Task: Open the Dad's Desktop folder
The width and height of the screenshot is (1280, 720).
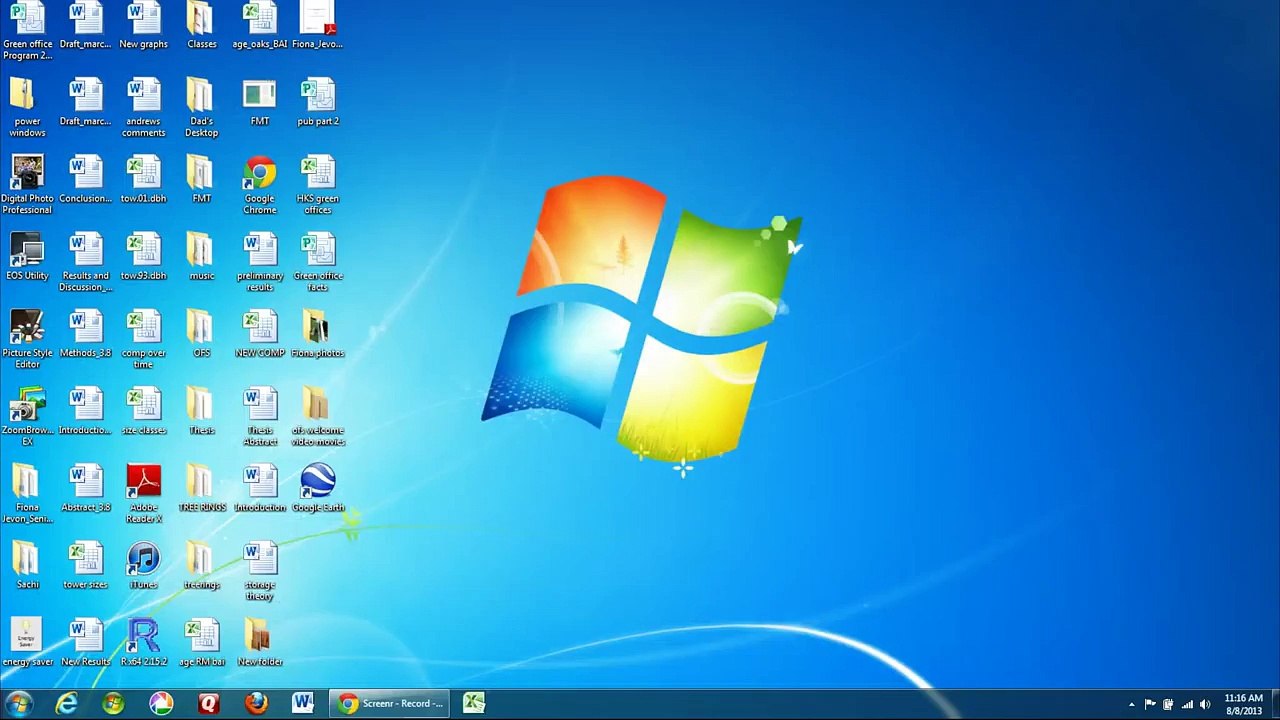Action: tap(201, 108)
